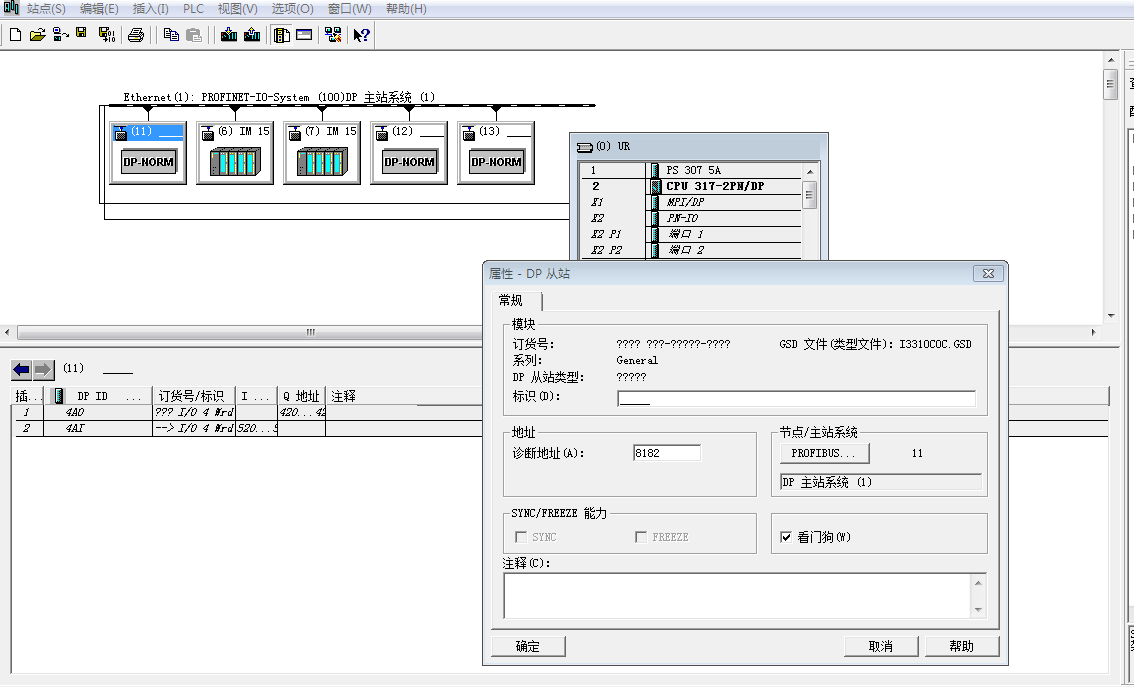Viewport: 1134px width, 687px height.
Task: Click the SYNC checkbox
Action: point(521,537)
